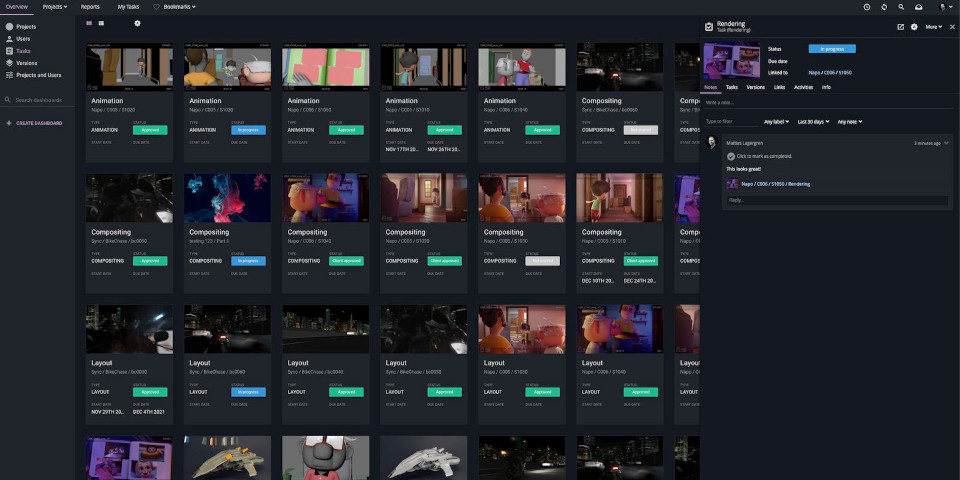Open the My Tasks menu item
Viewport: 960px width, 480px height.
[x=129, y=7]
